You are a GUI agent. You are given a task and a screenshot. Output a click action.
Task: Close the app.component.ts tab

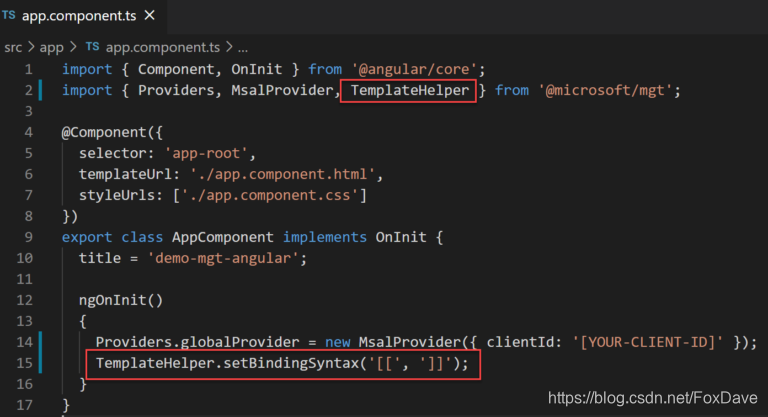tap(149, 16)
